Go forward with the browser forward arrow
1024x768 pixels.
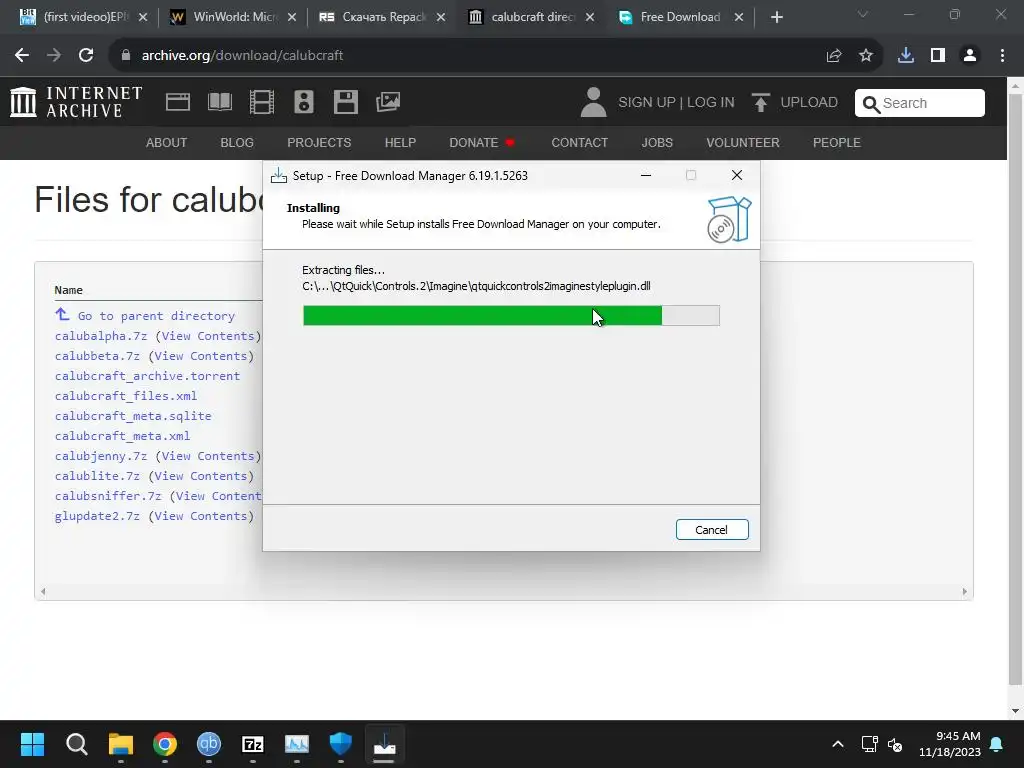(x=54, y=56)
